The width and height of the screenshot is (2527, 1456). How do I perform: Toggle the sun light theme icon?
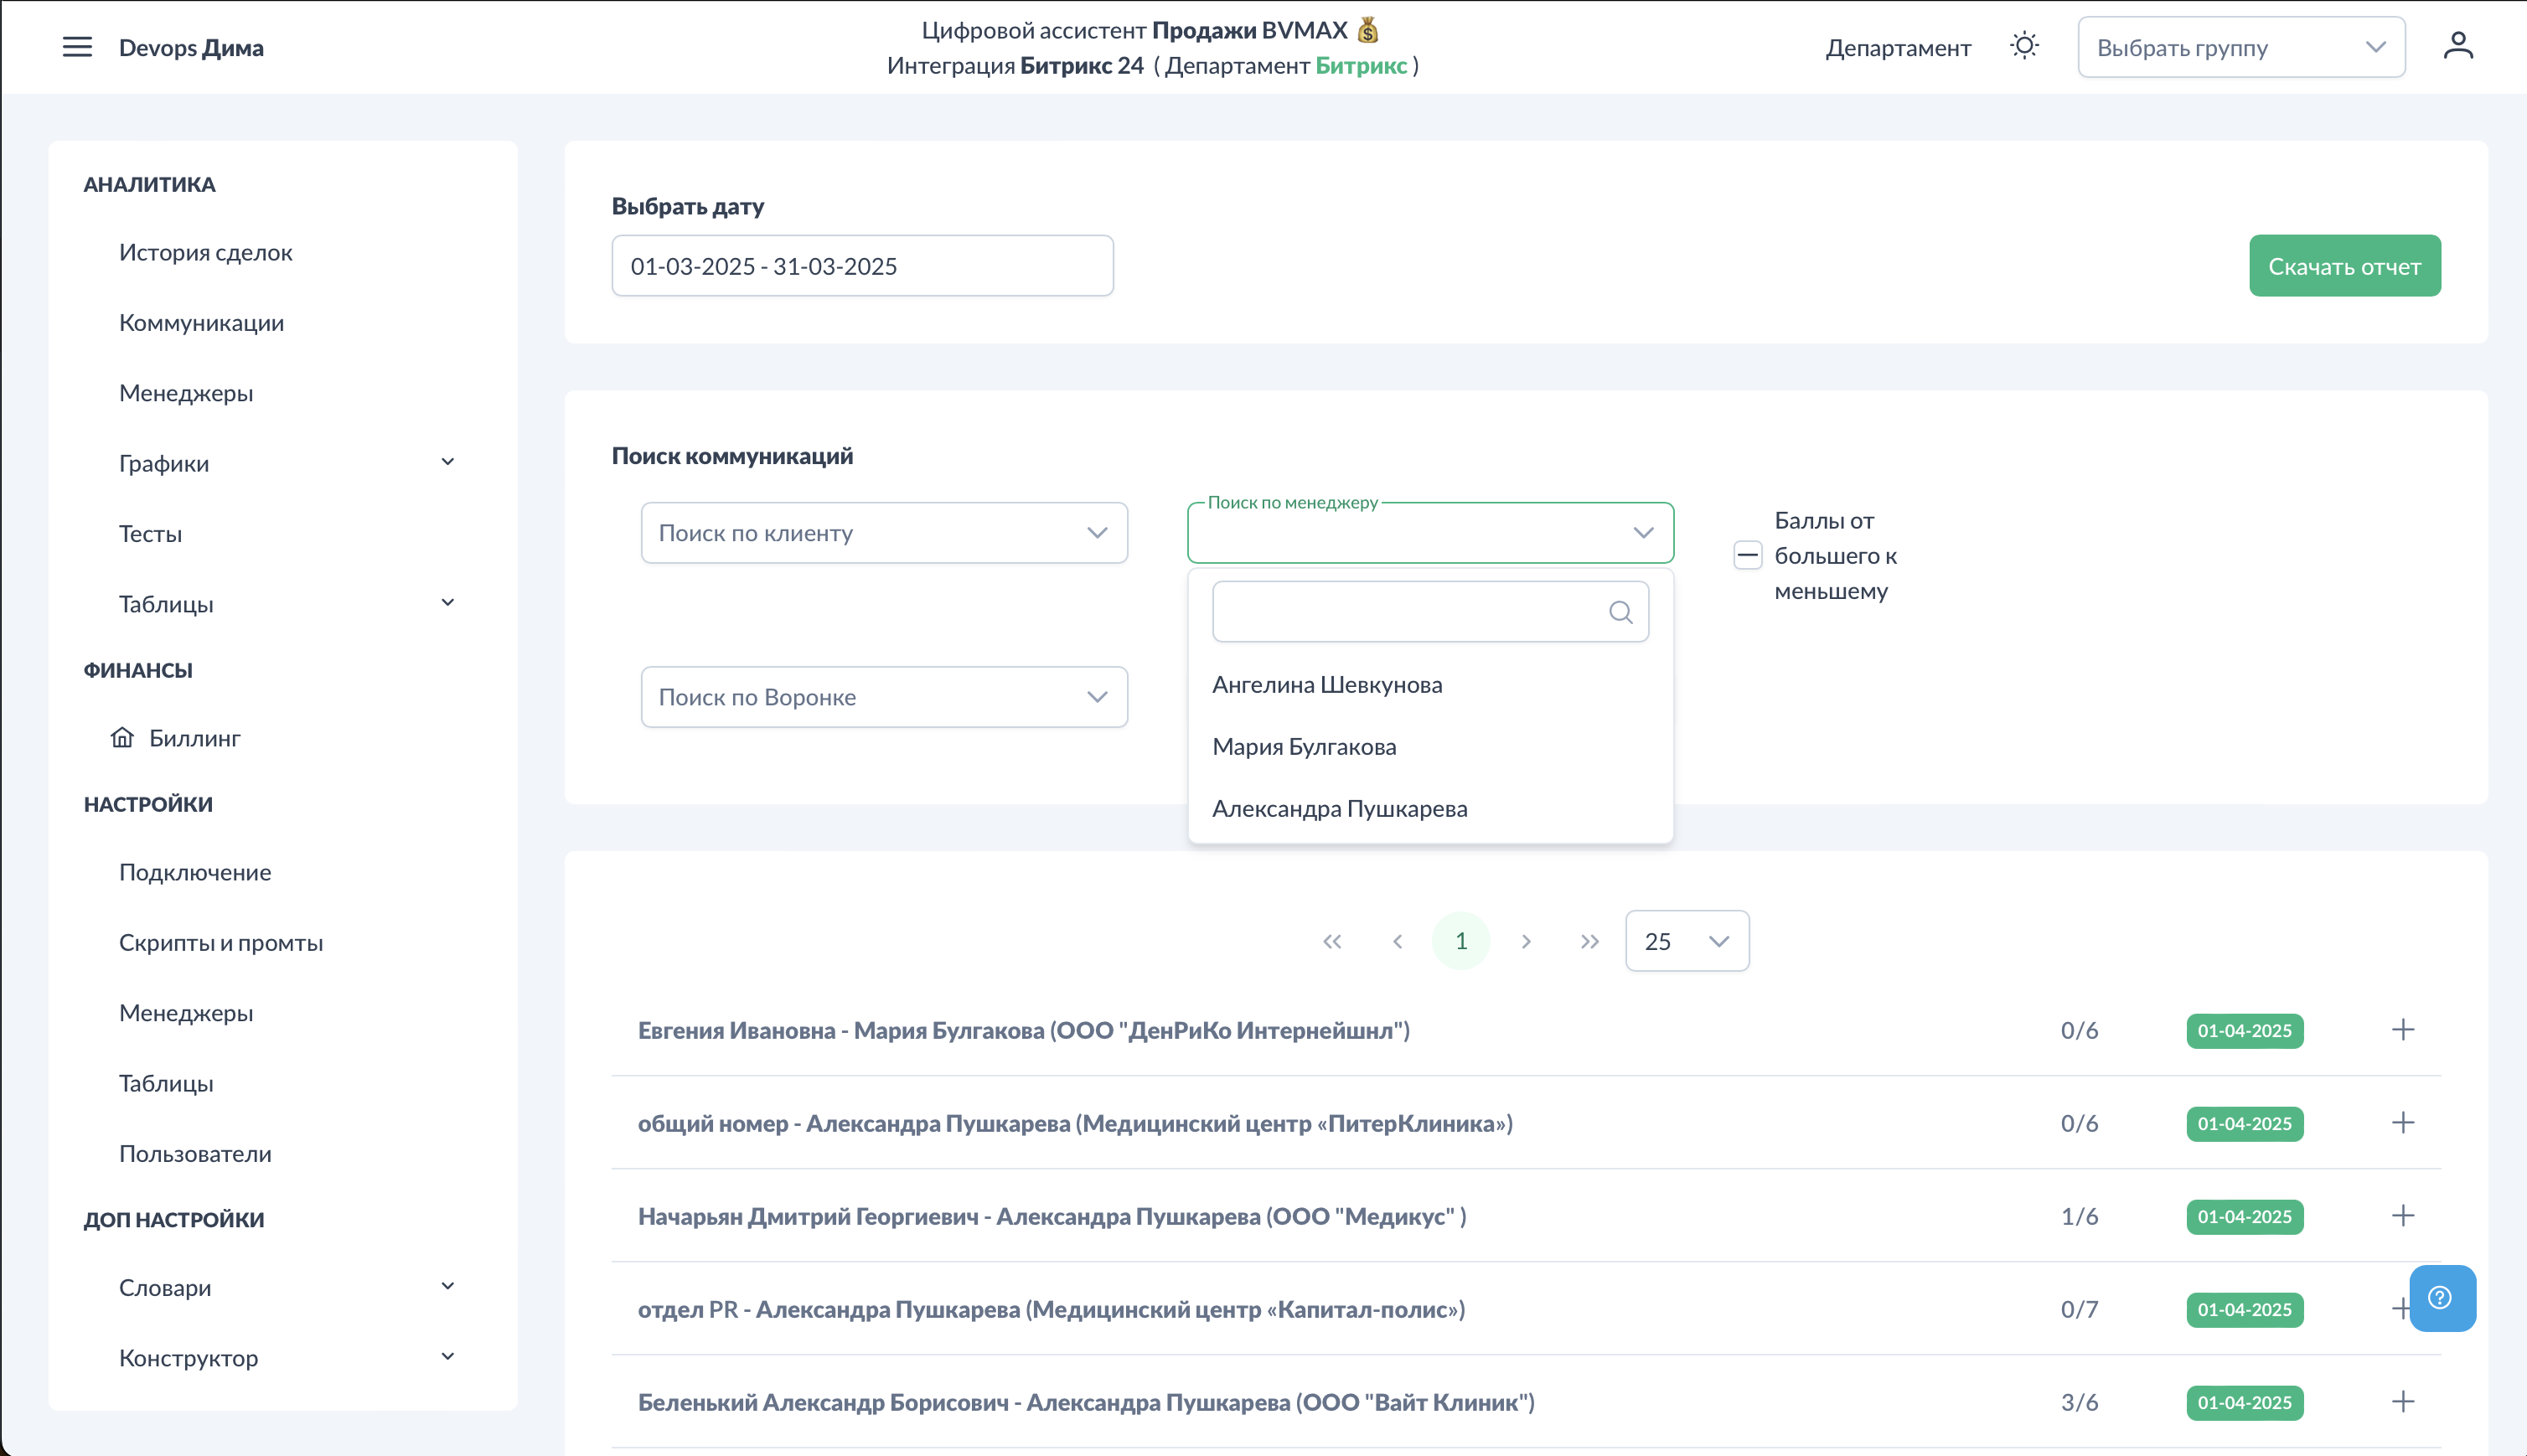(2024, 46)
